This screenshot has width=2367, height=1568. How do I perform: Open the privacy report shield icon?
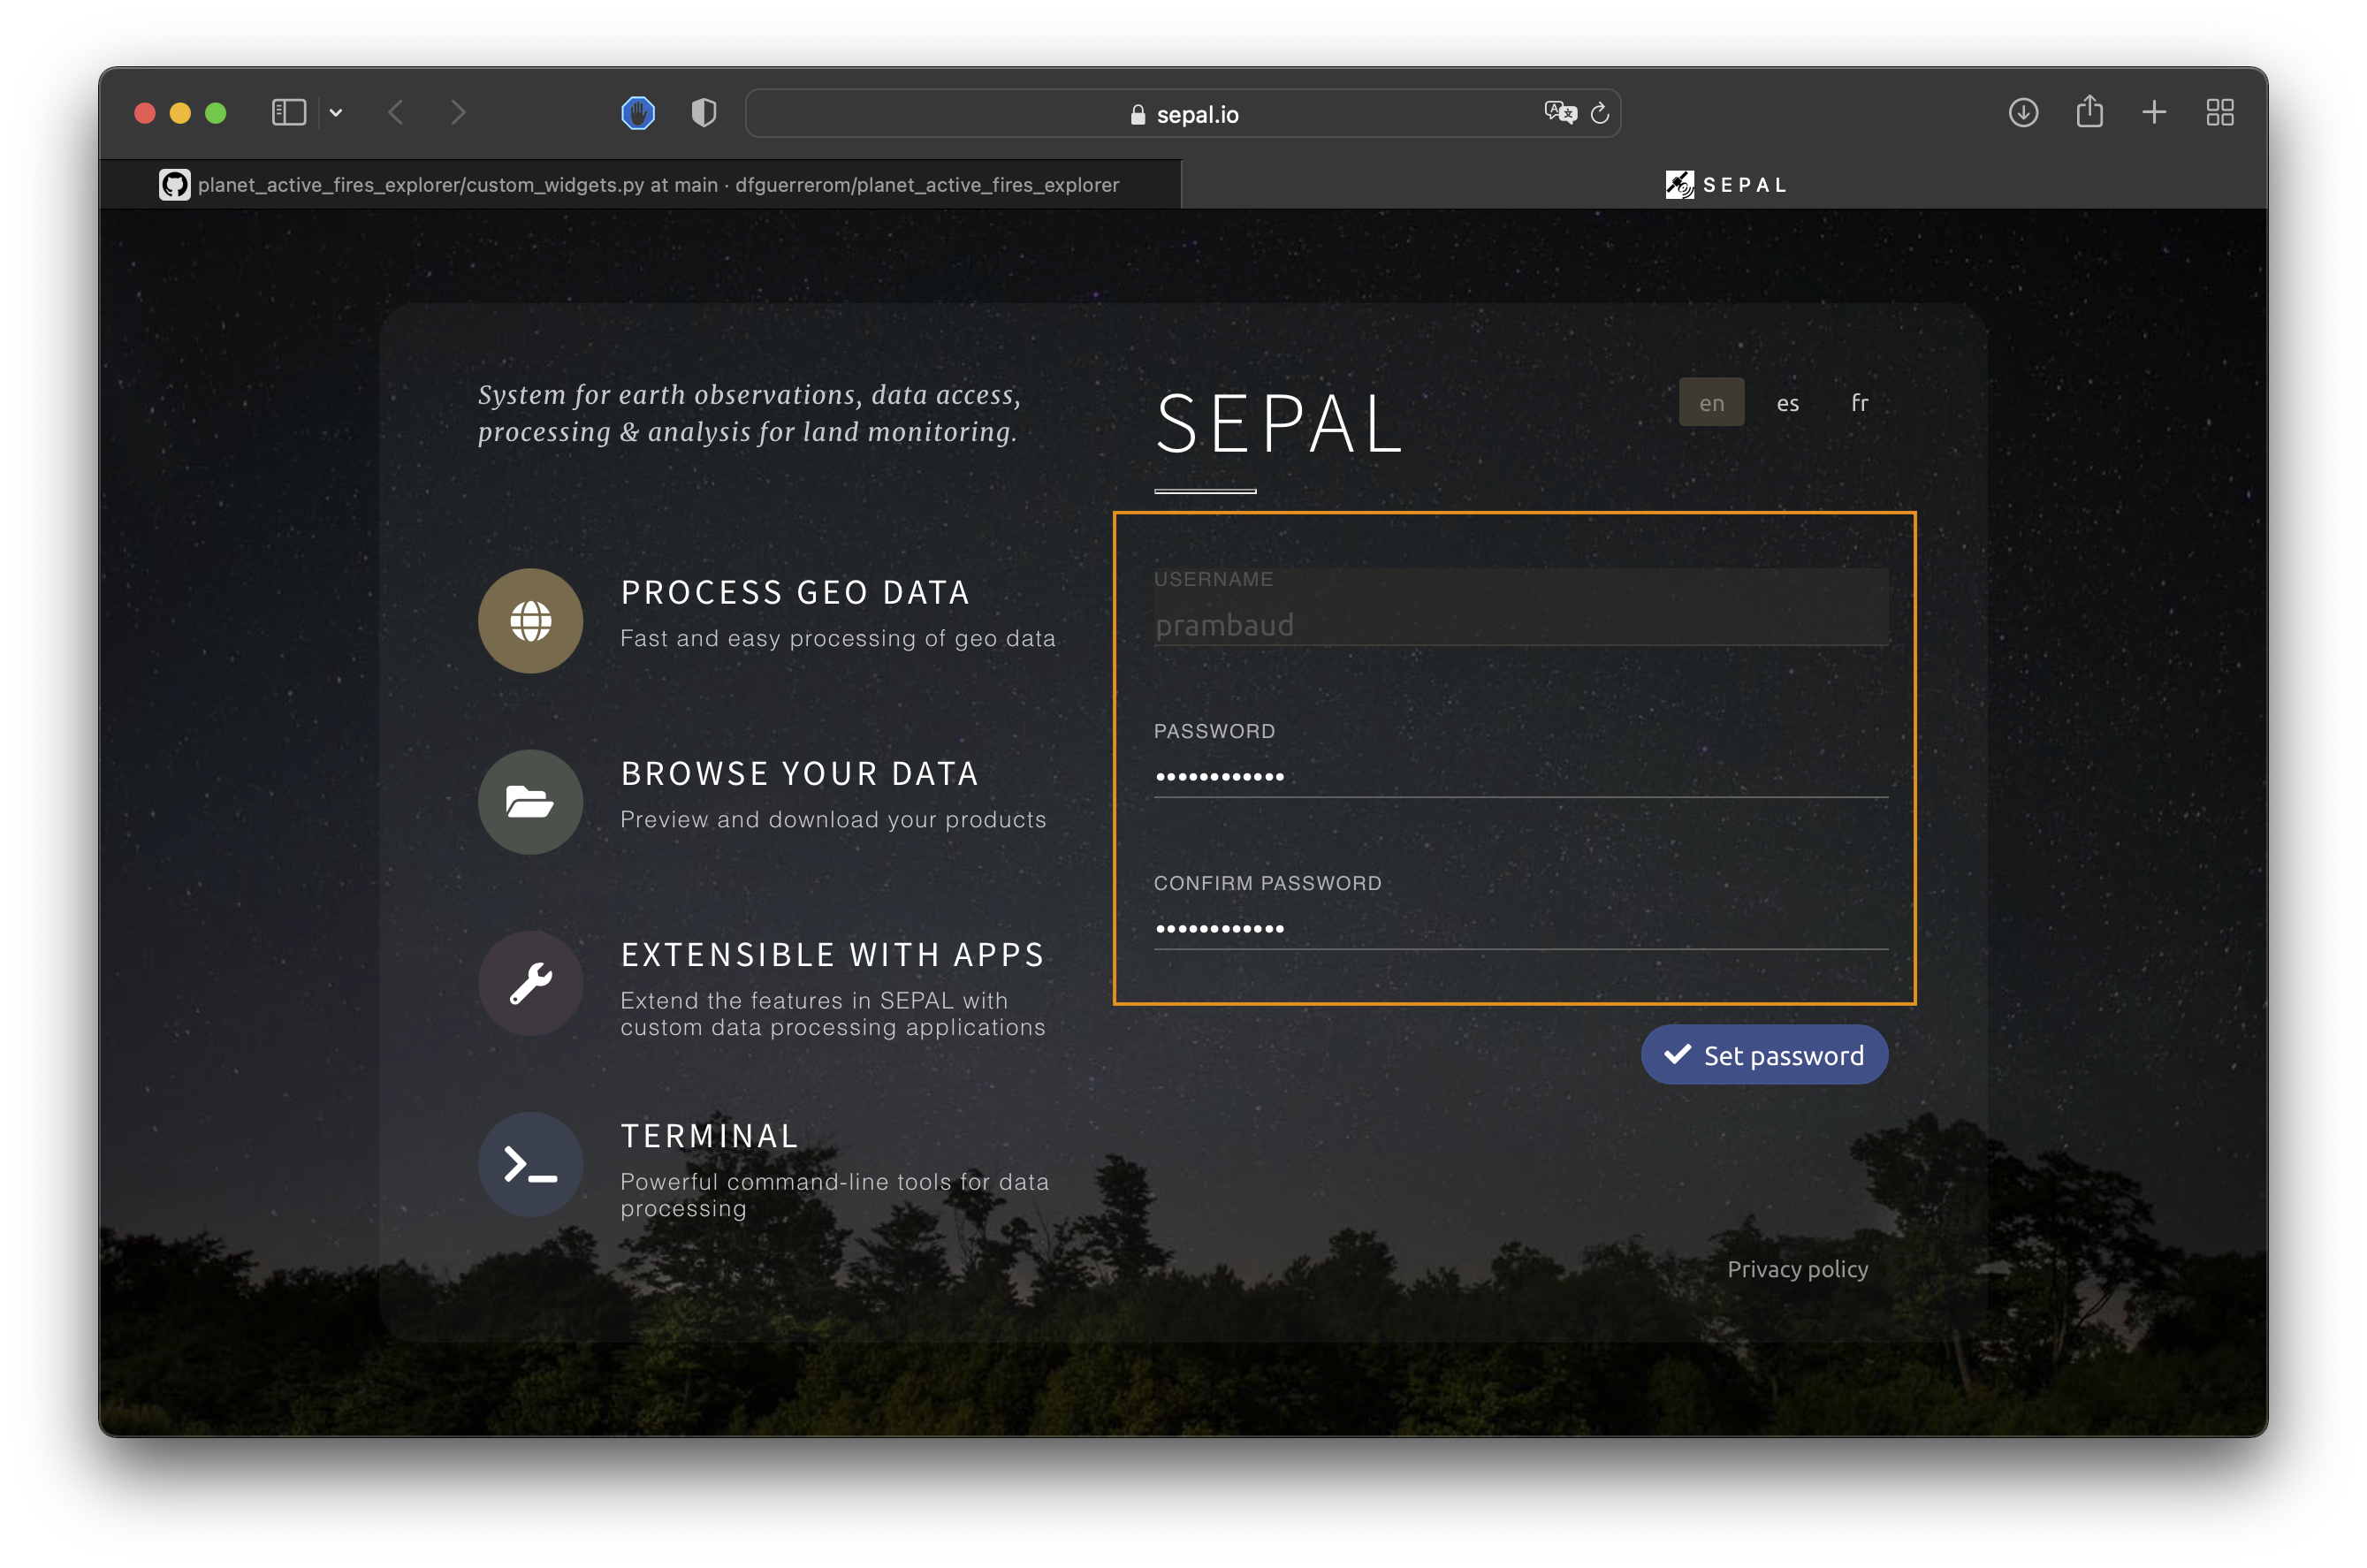click(x=704, y=113)
